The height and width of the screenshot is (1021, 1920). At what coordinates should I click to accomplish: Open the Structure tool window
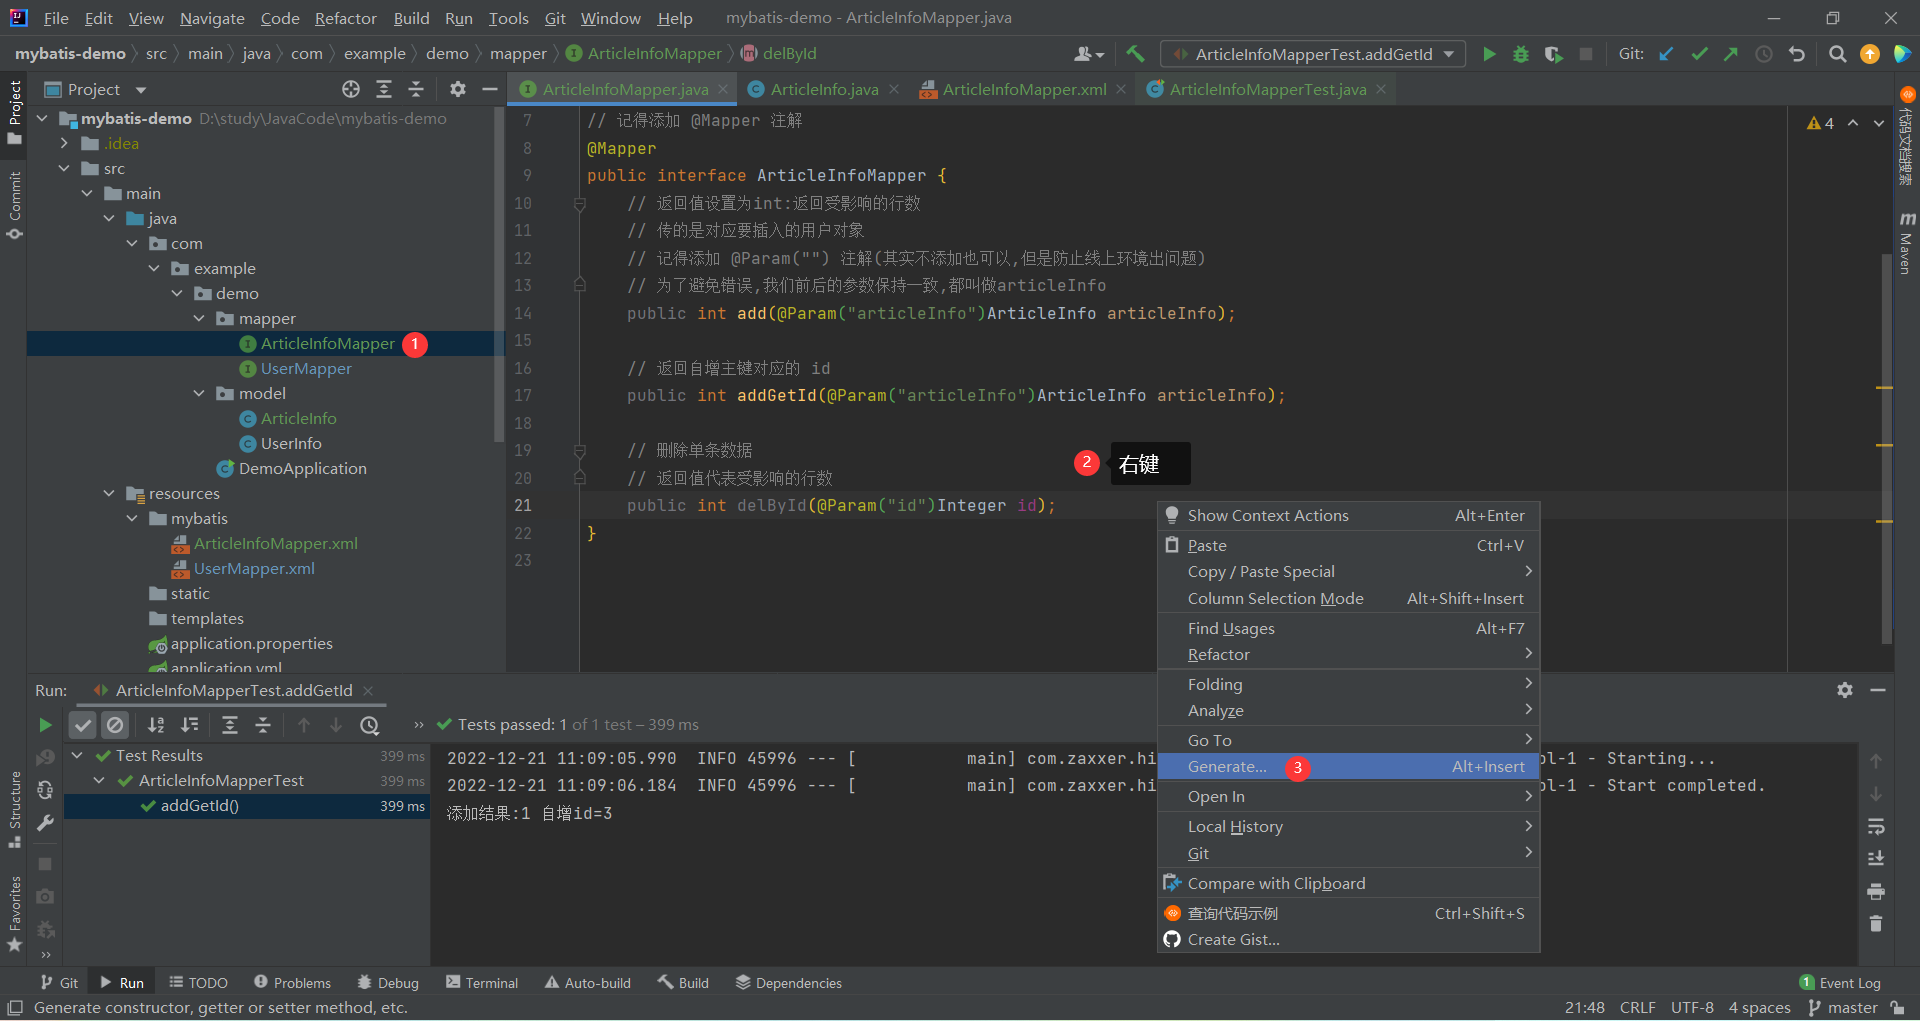(15, 809)
